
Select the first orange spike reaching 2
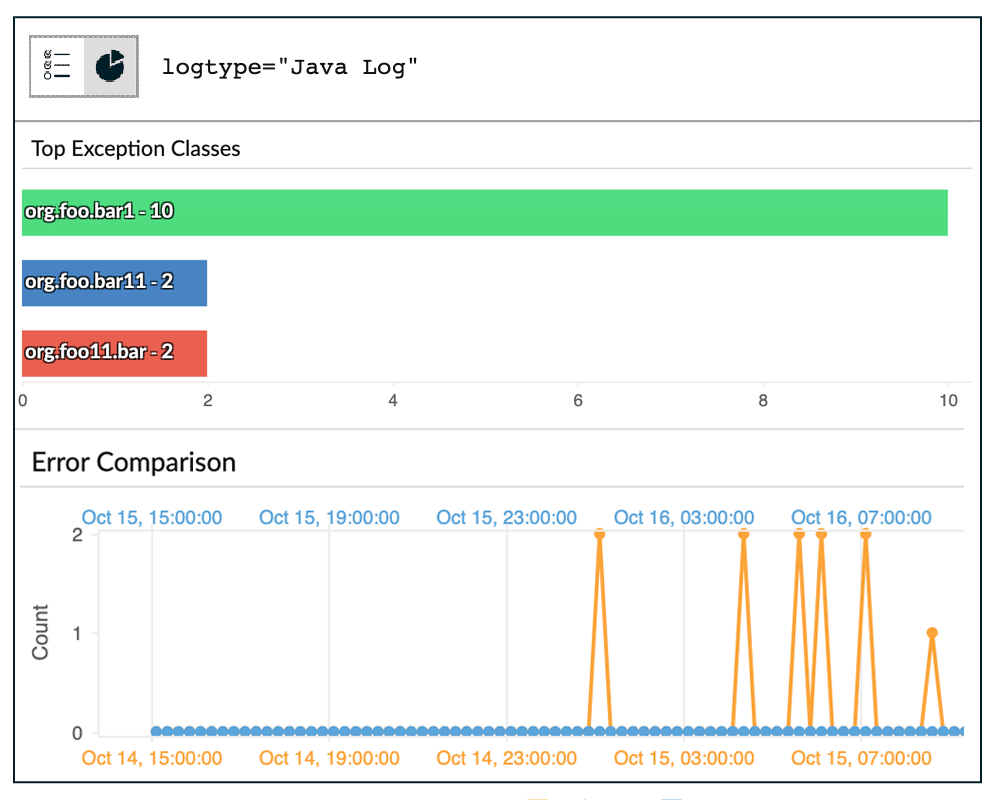pyautogui.click(x=599, y=533)
